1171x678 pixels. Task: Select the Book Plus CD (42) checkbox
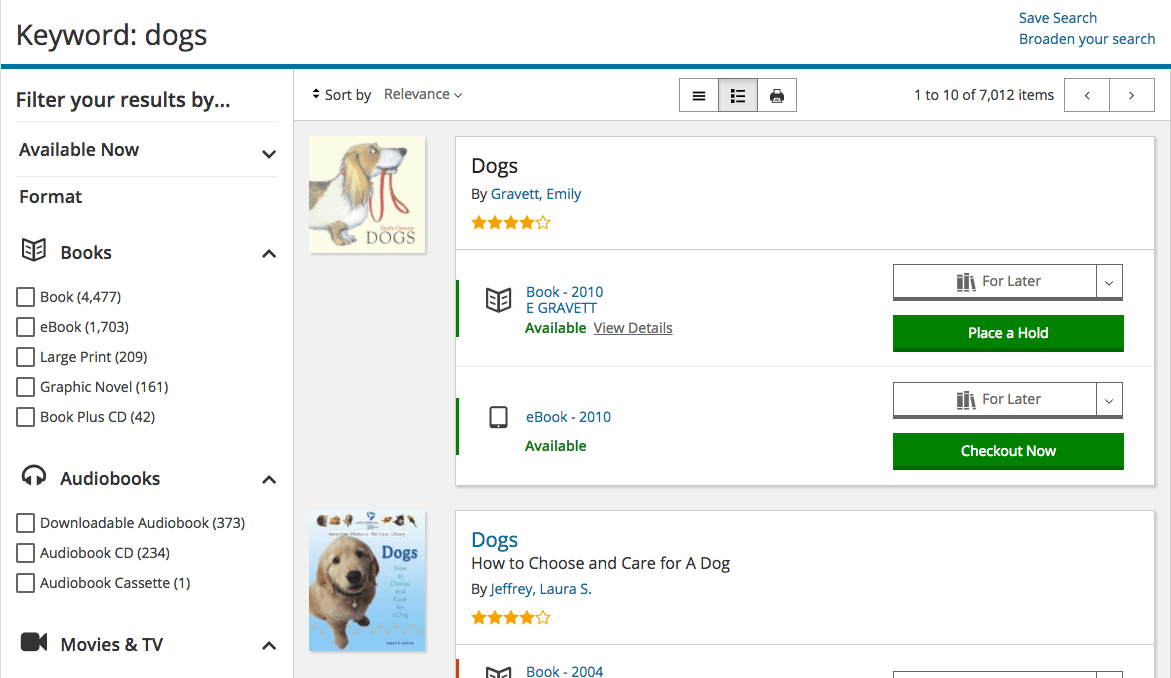(x=25, y=417)
